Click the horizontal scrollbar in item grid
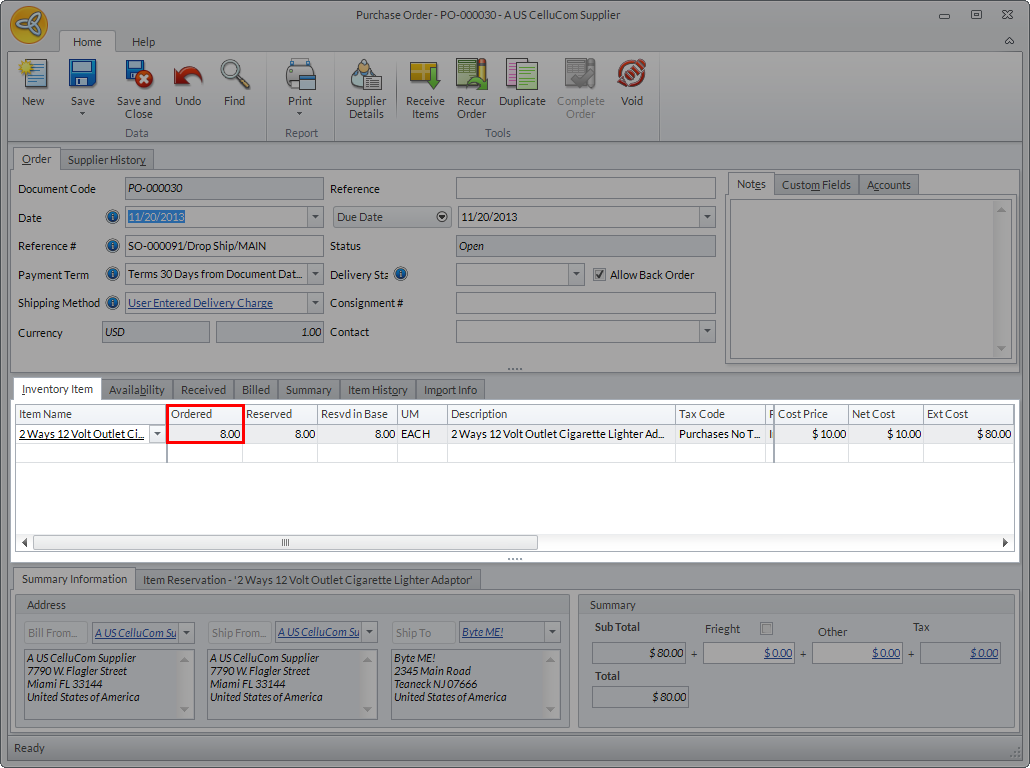Viewport: 1030px width, 768px height. point(285,542)
